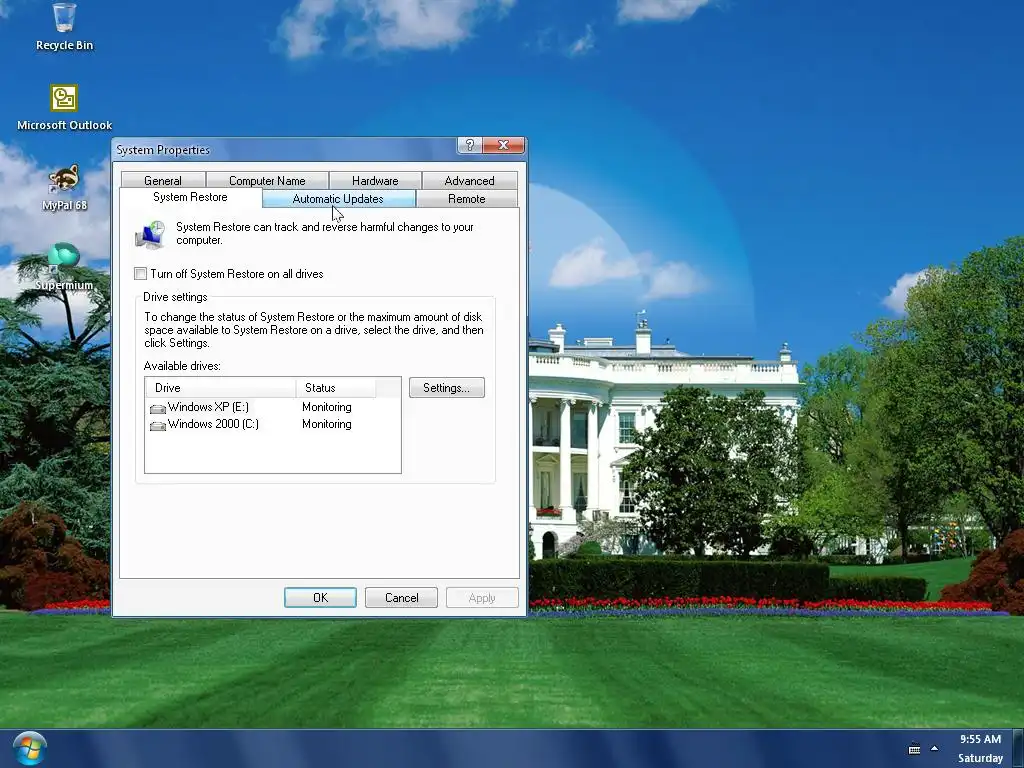Click the Cancel button
This screenshot has width=1024, height=768.
click(x=401, y=598)
